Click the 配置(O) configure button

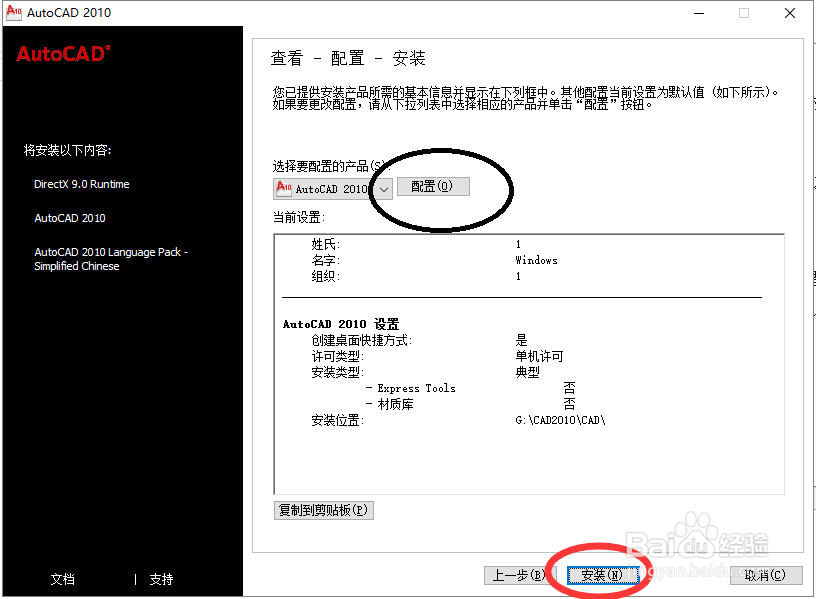pos(433,186)
